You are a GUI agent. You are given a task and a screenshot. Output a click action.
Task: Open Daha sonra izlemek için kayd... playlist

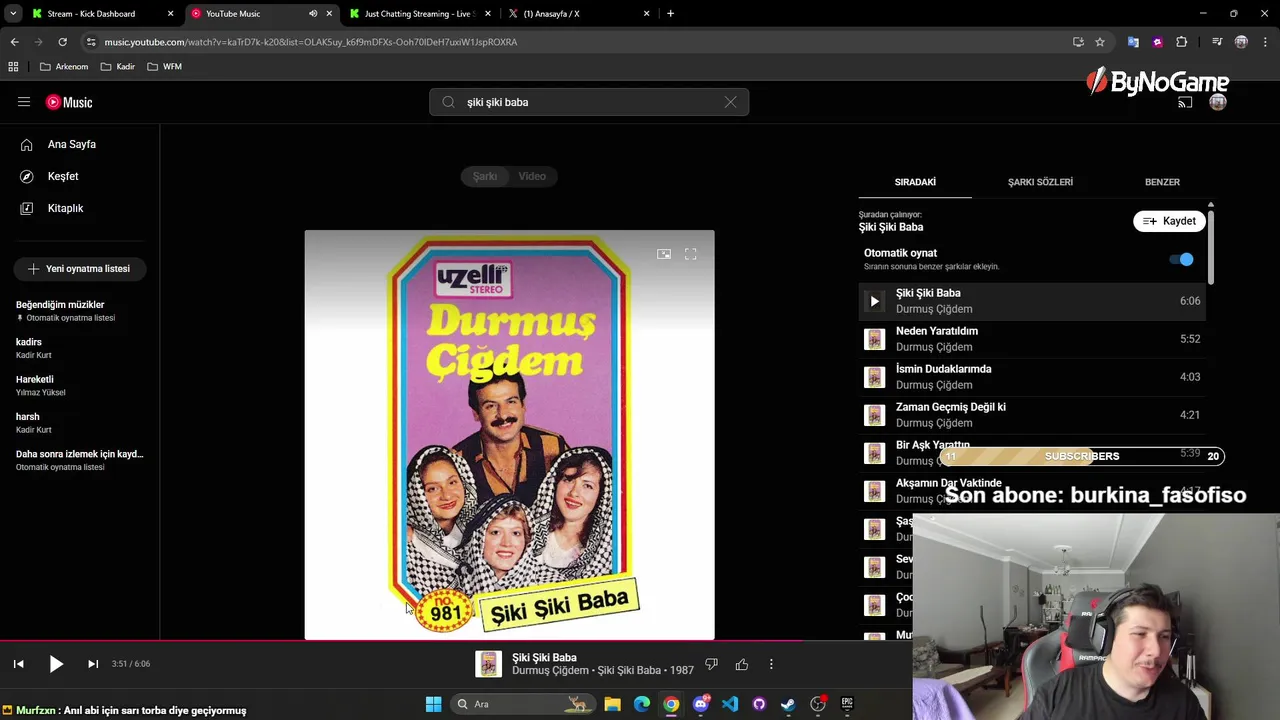tap(80, 460)
